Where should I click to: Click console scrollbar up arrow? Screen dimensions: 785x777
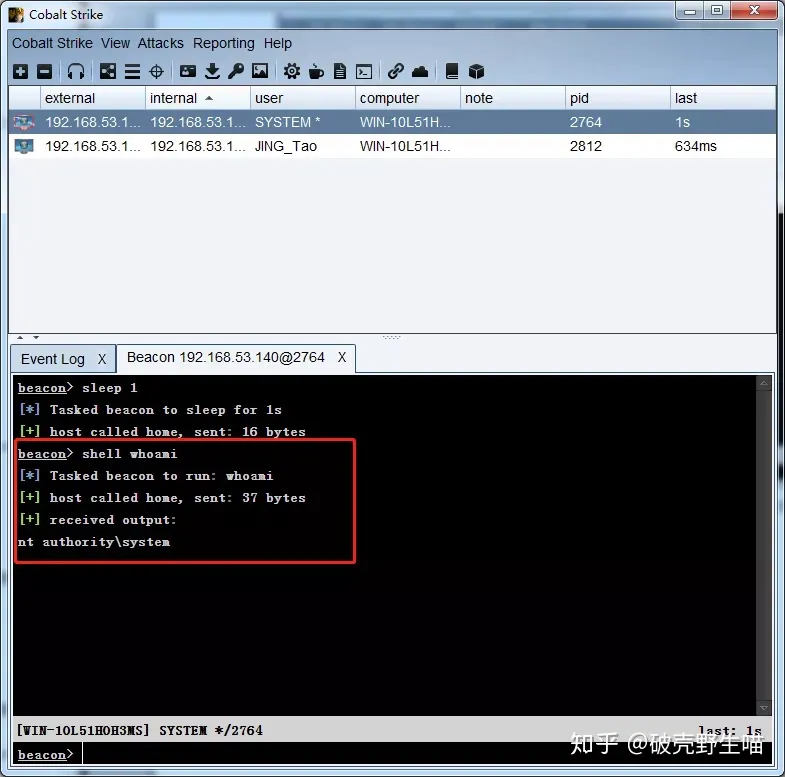[x=764, y=383]
